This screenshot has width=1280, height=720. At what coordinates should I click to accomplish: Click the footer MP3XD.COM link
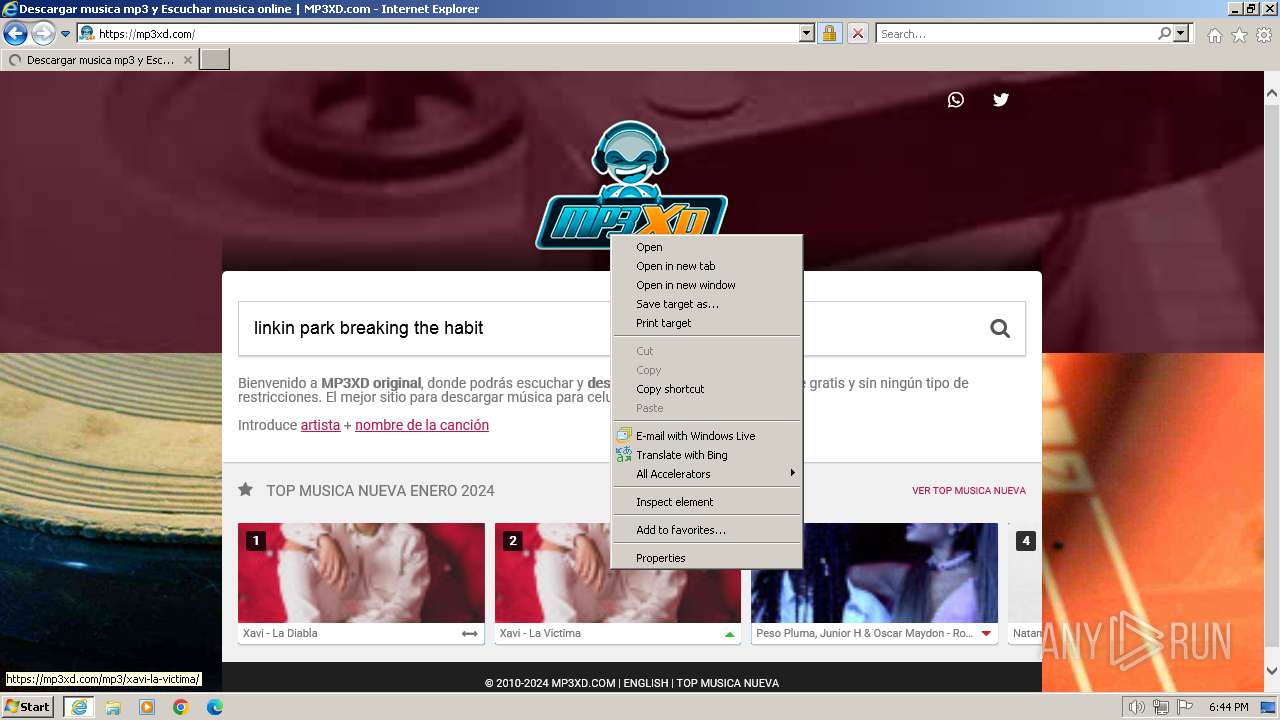(x=583, y=683)
